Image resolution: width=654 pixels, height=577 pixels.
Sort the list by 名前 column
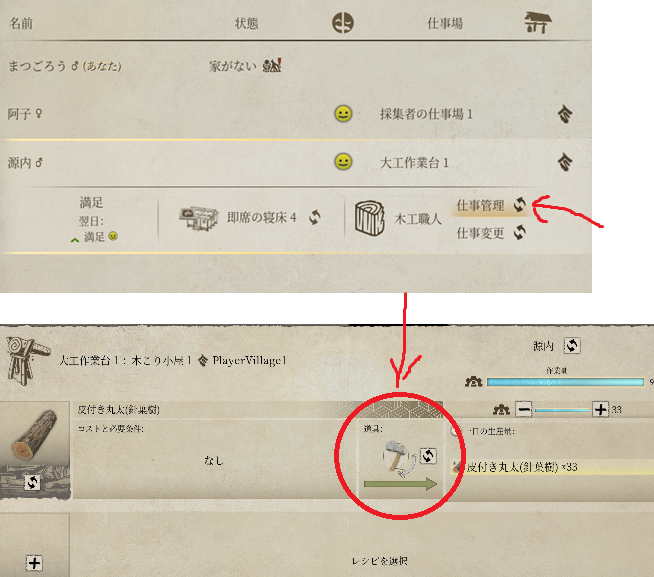[21, 23]
